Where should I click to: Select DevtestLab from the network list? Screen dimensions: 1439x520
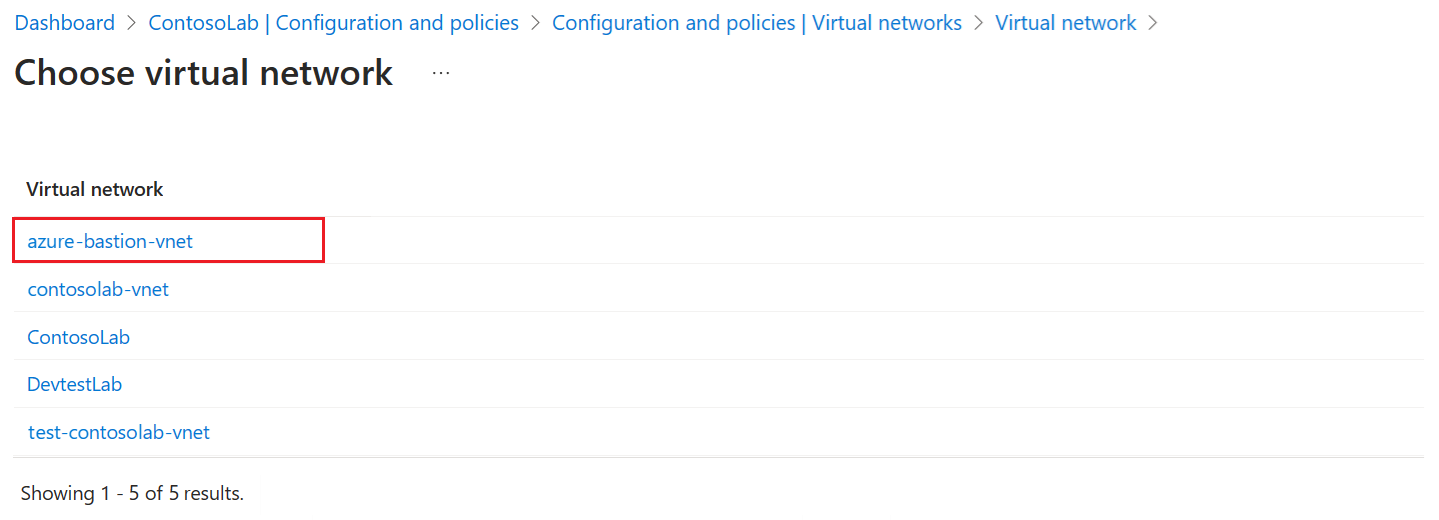pos(75,384)
